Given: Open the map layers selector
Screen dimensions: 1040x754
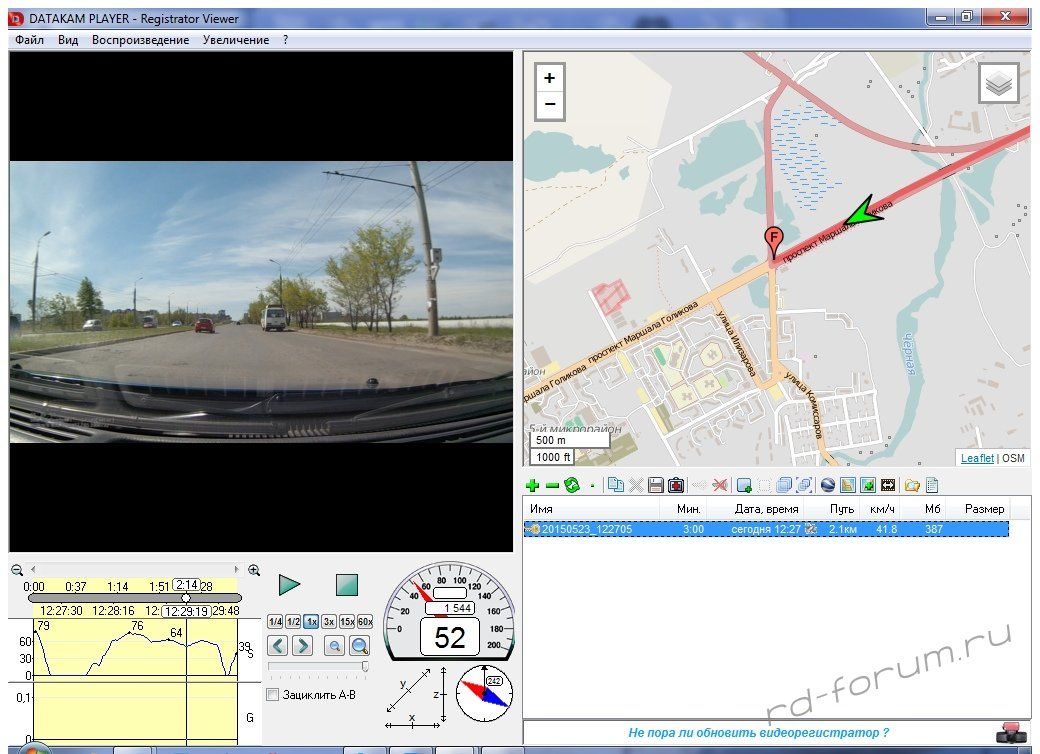Looking at the screenshot, I should click(998, 84).
